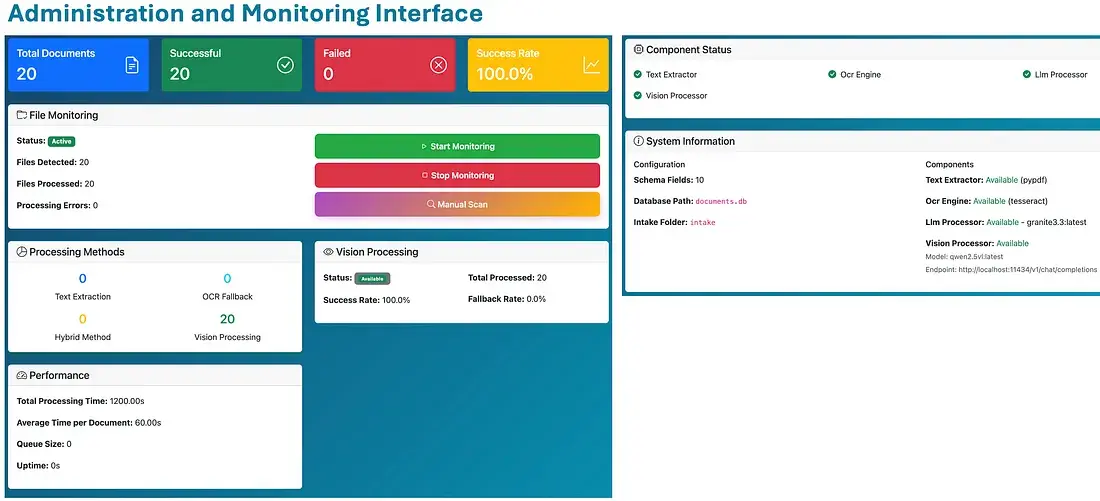Click the document icon in Total Documents card
This screenshot has height=501, width=1100.
(x=131, y=65)
